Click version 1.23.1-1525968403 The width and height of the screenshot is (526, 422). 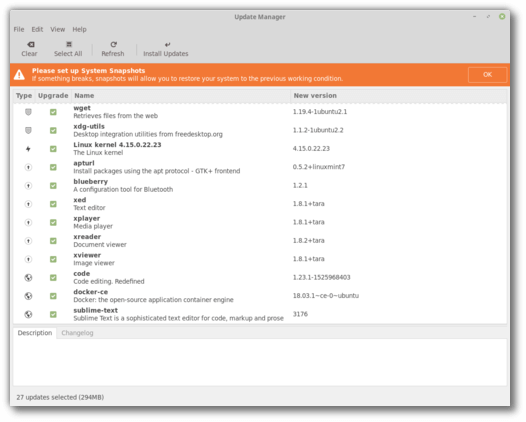pos(321,277)
